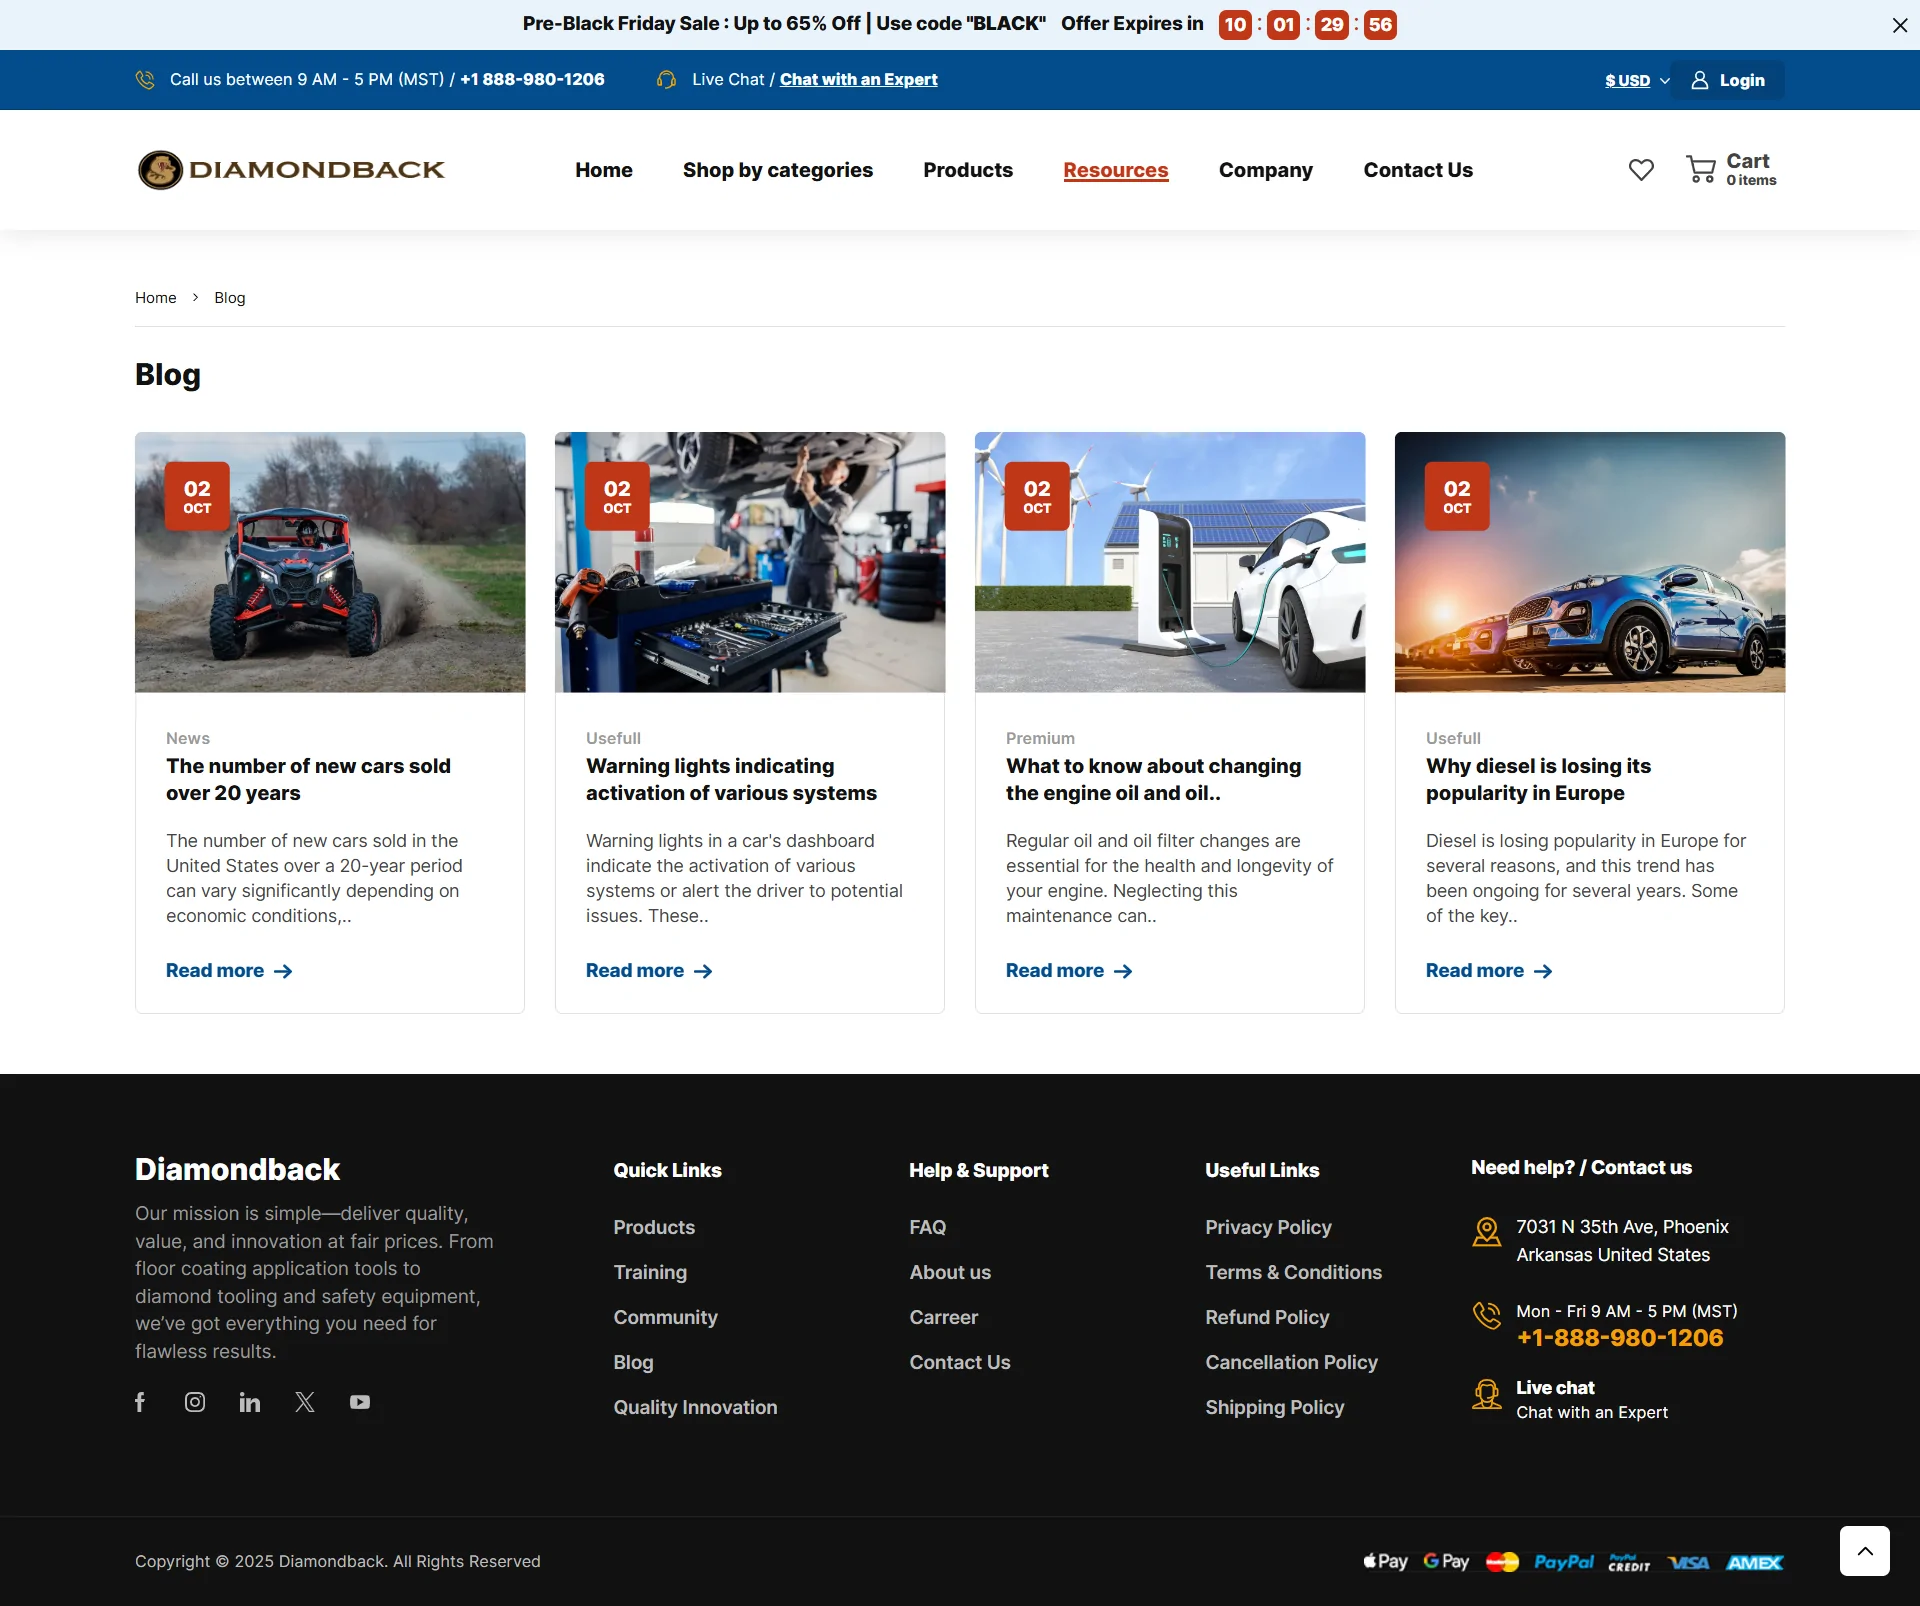Click the PayPal Credit icon
The height and width of the screenshot is (1606, 1920).
click(1629, 1563)
